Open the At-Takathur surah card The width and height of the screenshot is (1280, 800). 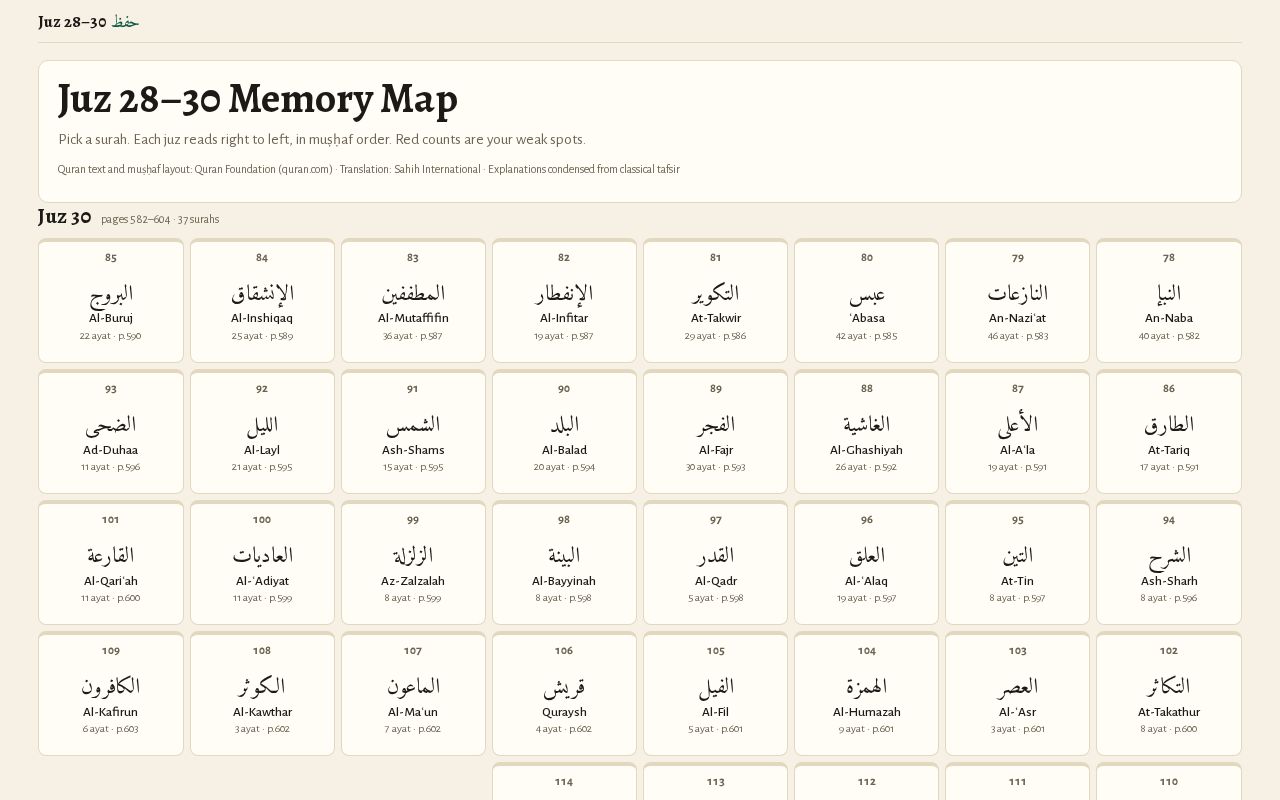coord(1169,693)
